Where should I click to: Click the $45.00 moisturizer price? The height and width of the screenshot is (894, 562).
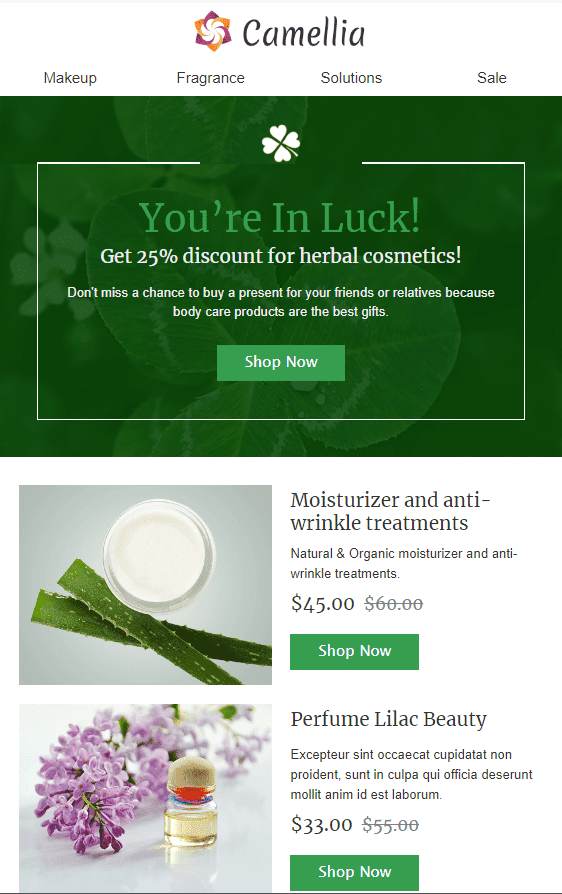coord(323,603)
